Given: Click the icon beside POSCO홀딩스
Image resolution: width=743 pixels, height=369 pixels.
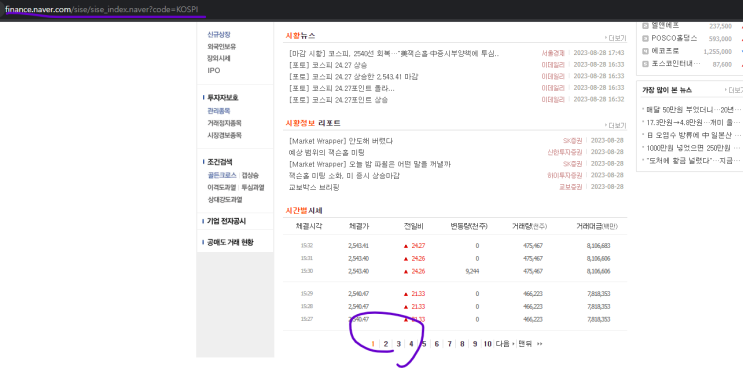Looking at the screenshot, I should [645, 38].
